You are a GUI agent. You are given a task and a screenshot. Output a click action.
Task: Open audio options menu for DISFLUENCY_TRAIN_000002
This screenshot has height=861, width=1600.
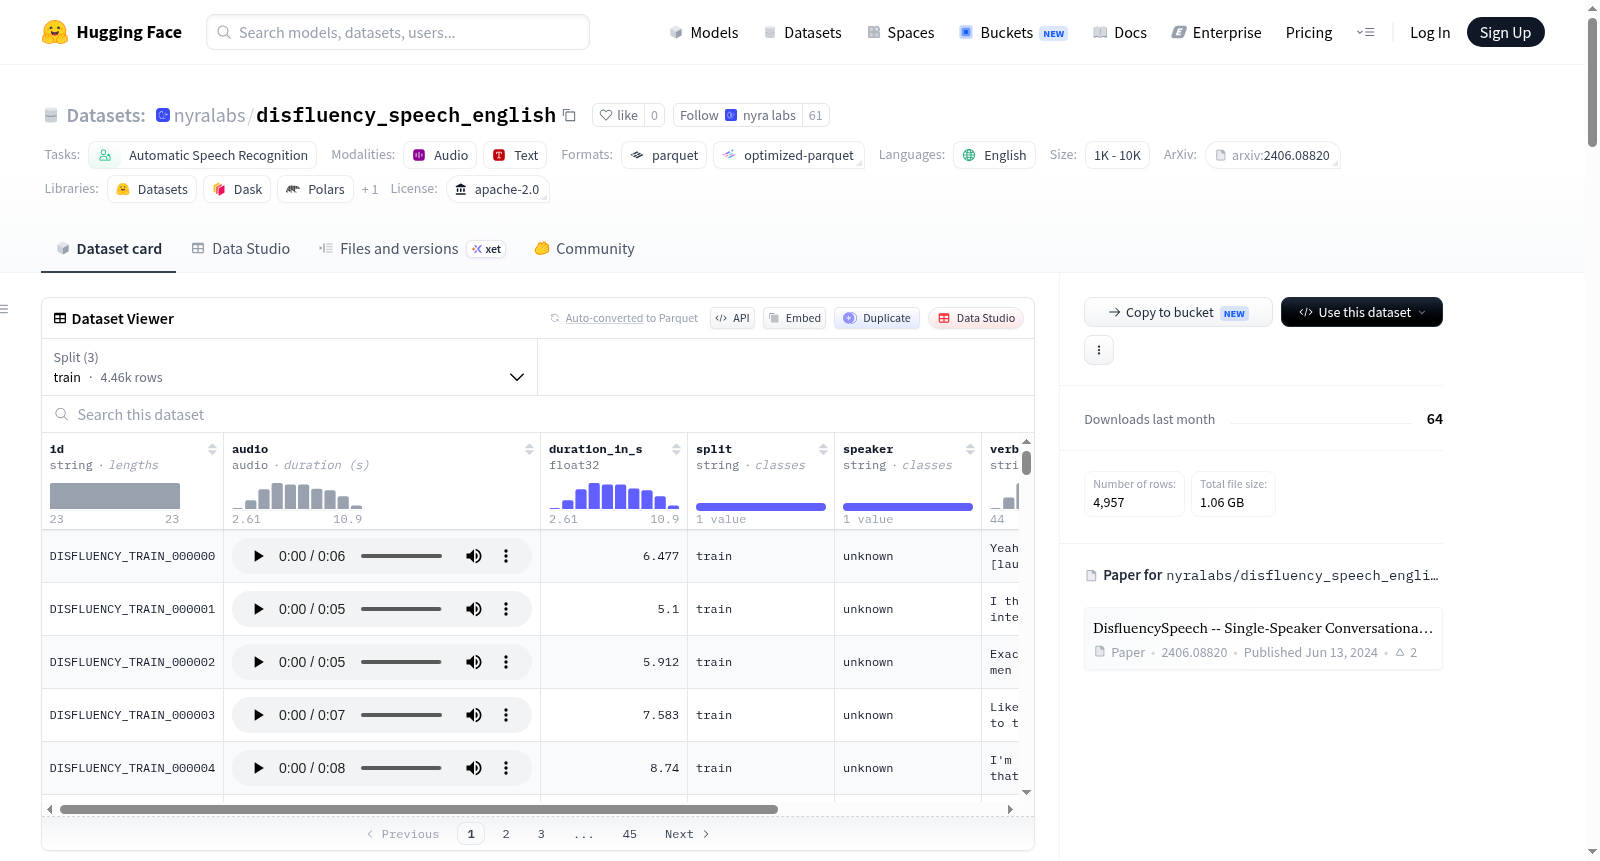coord(506,662)
